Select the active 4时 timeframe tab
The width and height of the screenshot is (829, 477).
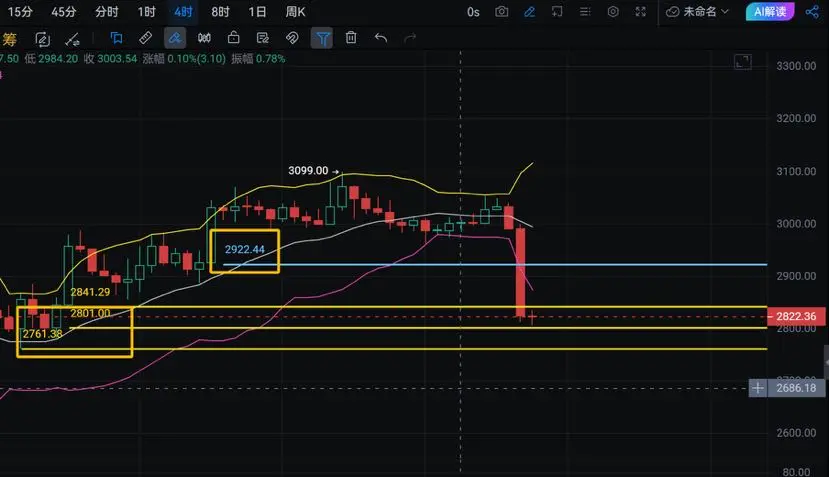pyautogui.click(x=183, y=12)
